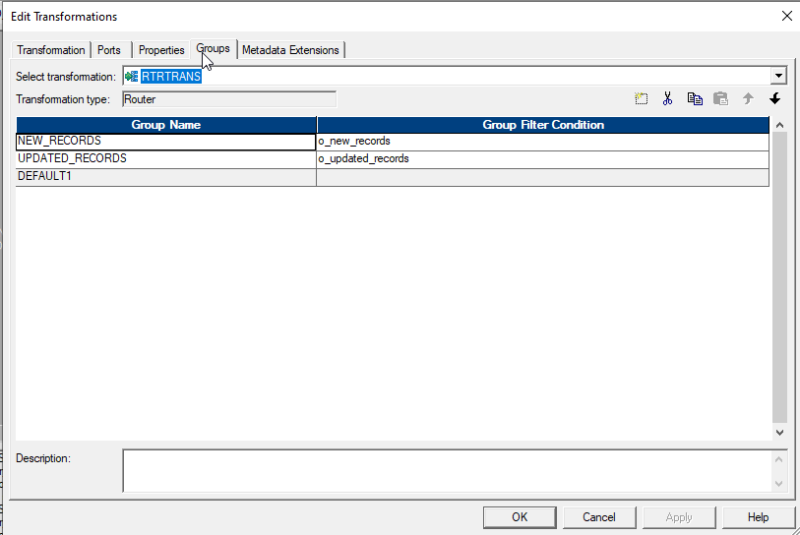
Task: Switch to the Properties tab
Action: (161, 50)
